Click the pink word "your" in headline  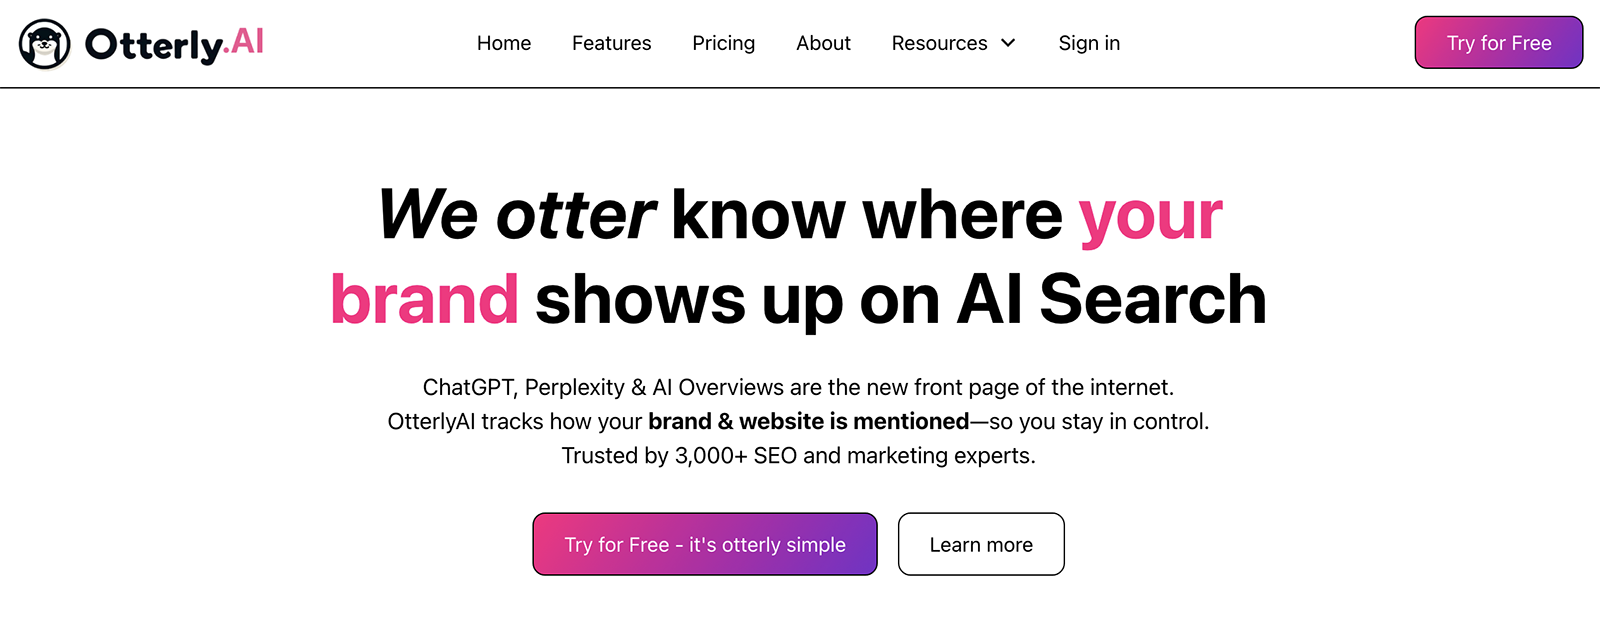click(1150, 215)
